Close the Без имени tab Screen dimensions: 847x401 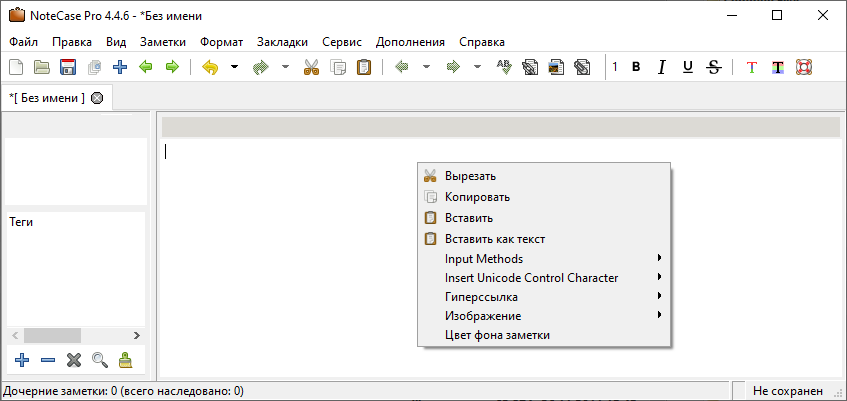[x=97, y=98]
